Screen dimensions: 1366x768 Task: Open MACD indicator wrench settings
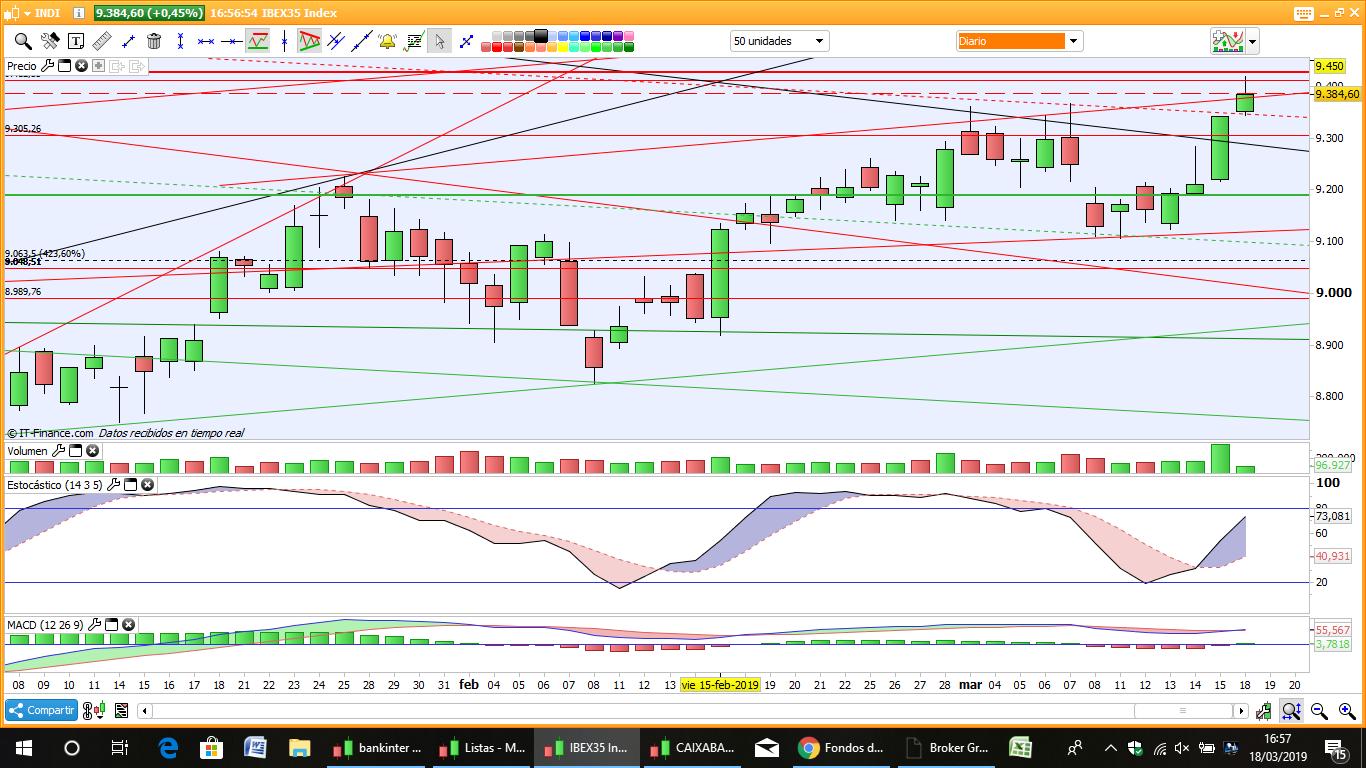tap(95, 625)
